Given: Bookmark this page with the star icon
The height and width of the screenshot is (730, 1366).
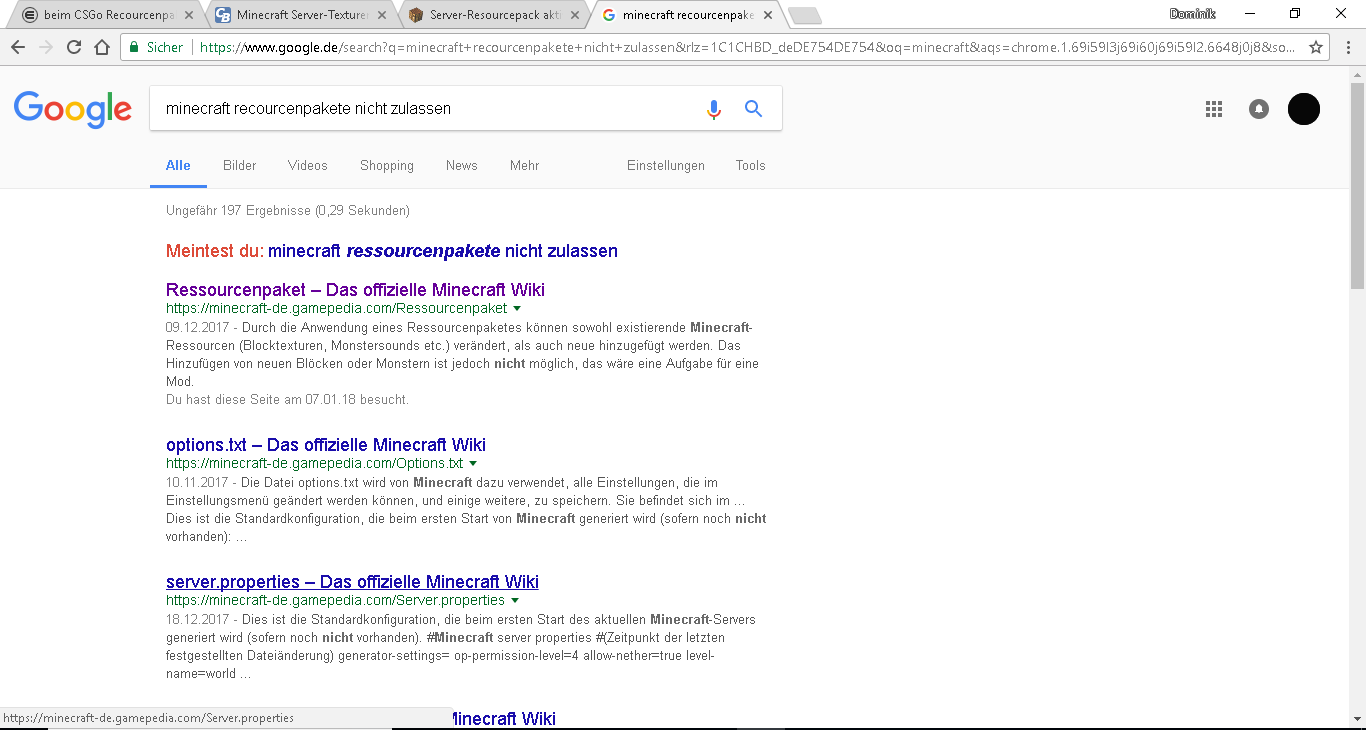Looking at the screenshot, I should [1316, 47].
